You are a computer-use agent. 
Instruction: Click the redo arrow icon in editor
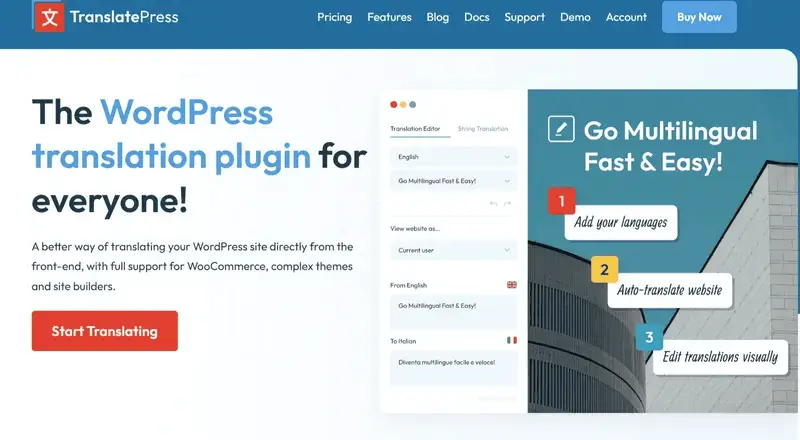(x=507, y=203)
